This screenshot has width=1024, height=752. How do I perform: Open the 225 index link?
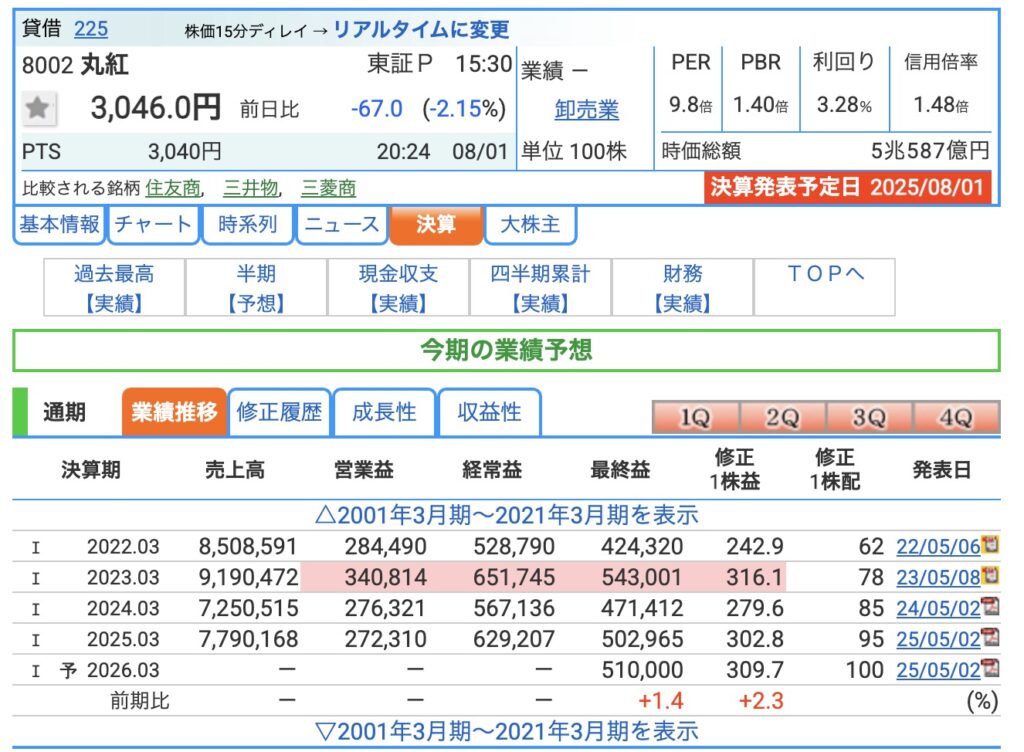pos(91,29)
